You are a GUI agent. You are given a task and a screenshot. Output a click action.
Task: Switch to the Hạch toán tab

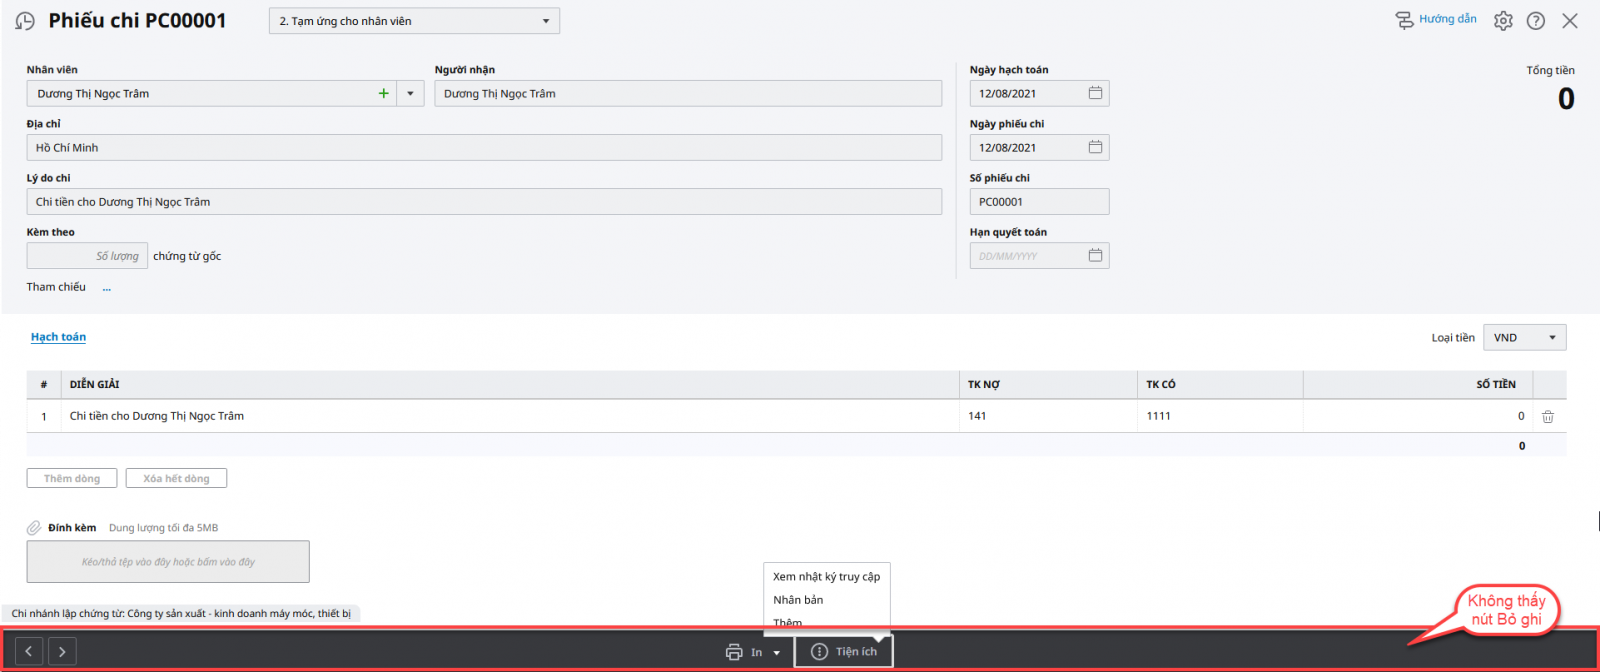[x=58, y=337]
